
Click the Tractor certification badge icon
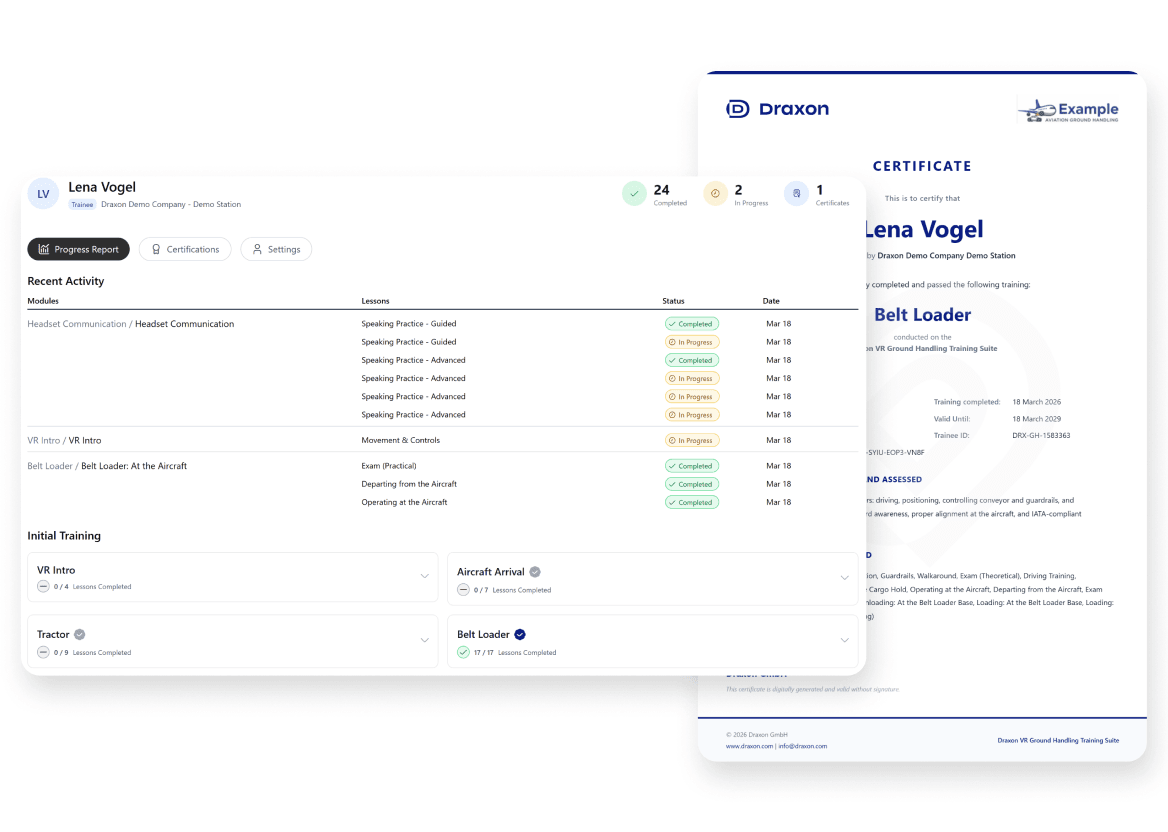(x=80, y=634)
